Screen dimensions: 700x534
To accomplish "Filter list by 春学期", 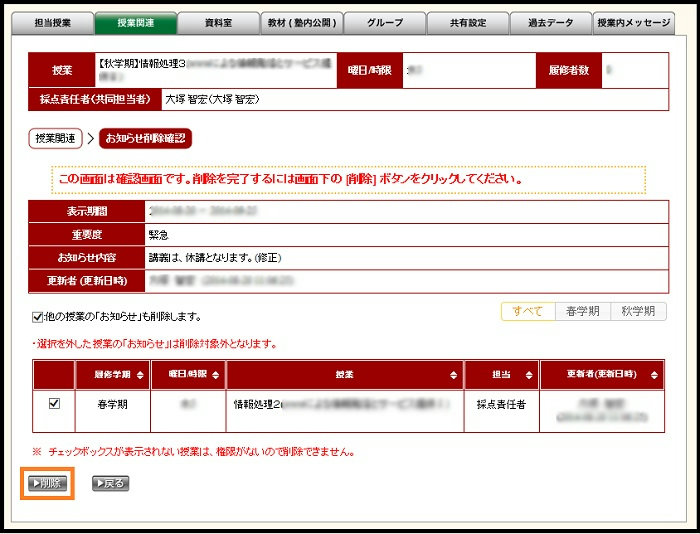I will point(582,311).
